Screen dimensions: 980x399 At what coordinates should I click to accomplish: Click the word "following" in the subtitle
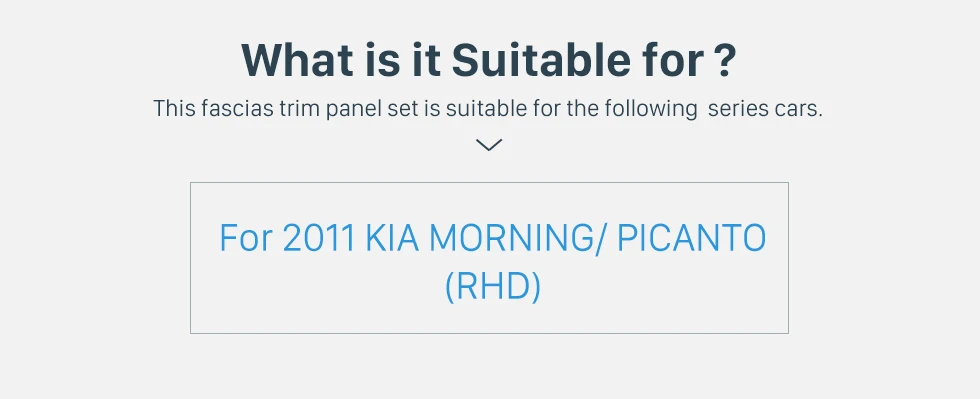[651, 109]
